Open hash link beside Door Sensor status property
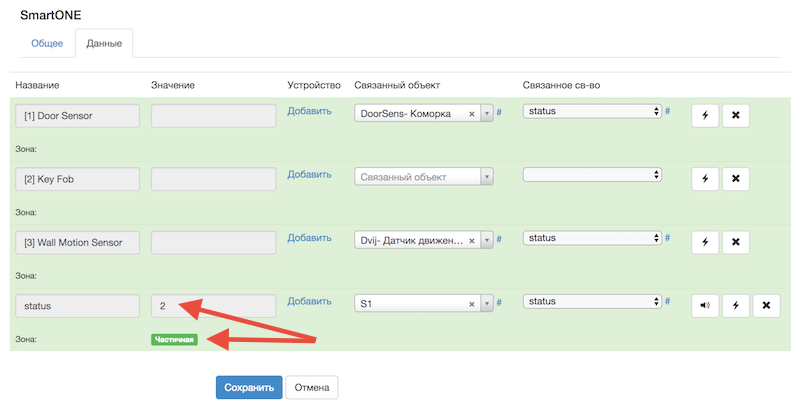This screenshot has width=800, height=409. (667, 111)
